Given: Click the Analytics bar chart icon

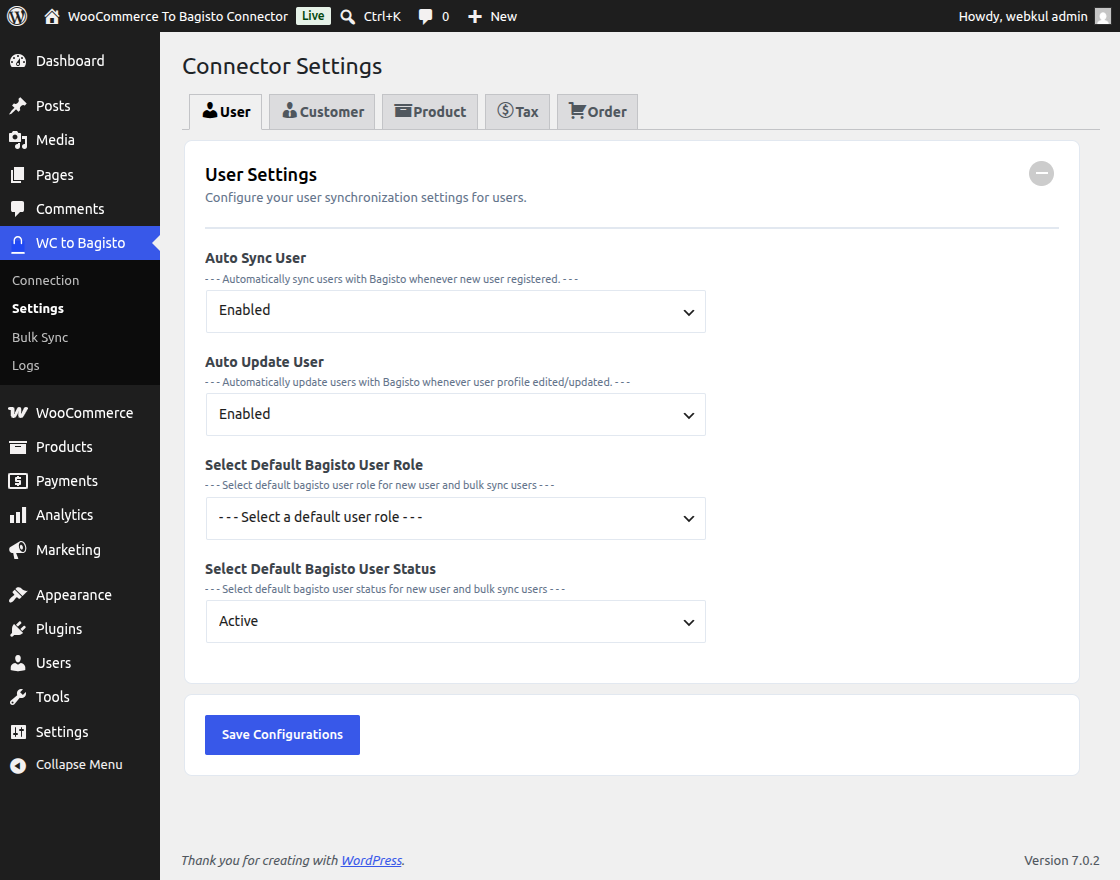Looking at the screenshot, I should point(18,515).
